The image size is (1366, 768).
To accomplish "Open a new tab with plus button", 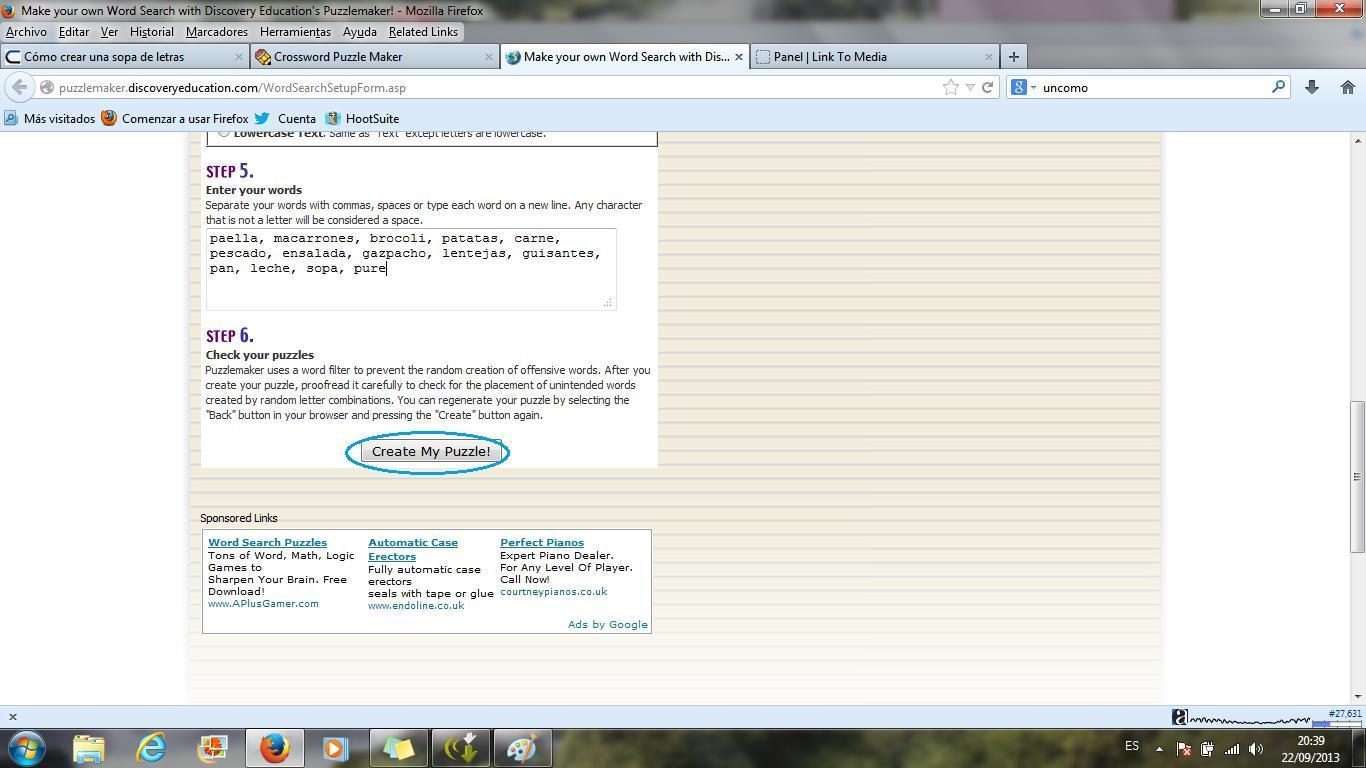I will pyautogui.click(x=1013, y=57).
